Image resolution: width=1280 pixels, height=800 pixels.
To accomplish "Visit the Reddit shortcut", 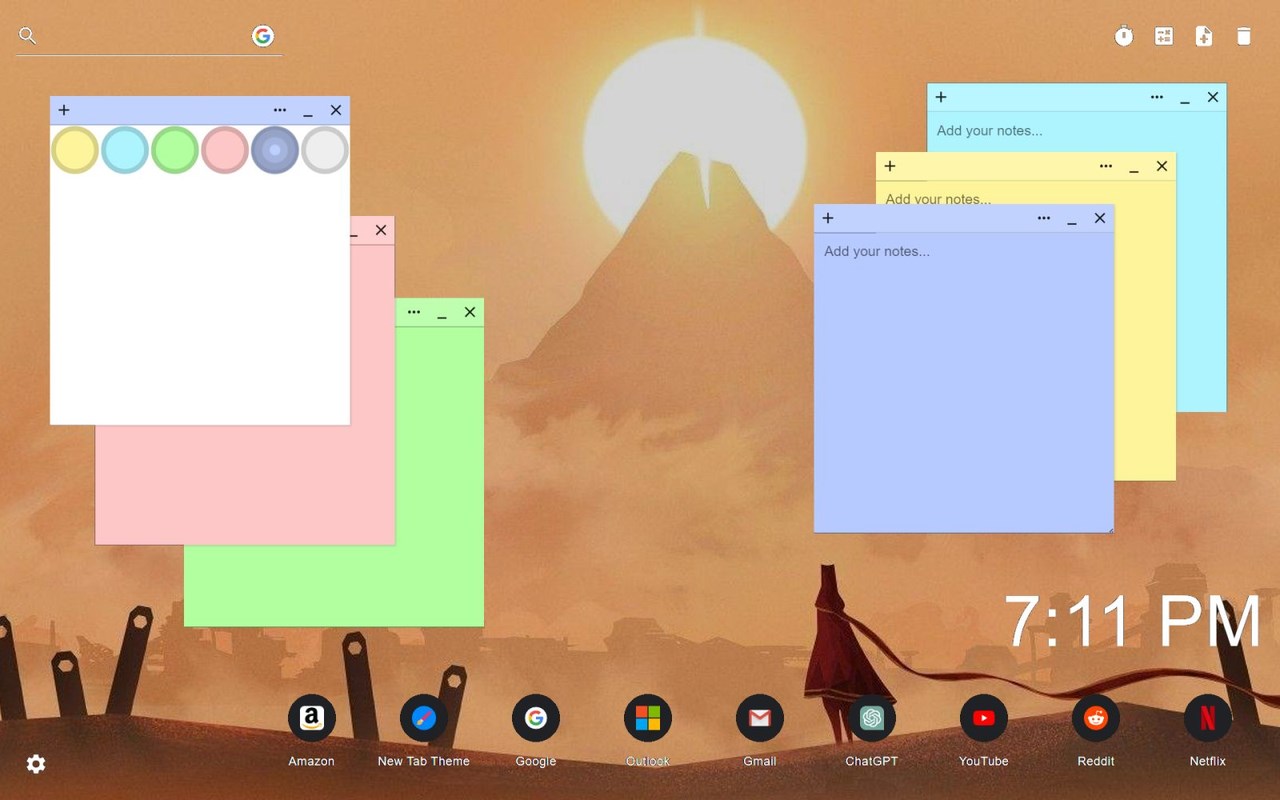I will click(1096, 718).
